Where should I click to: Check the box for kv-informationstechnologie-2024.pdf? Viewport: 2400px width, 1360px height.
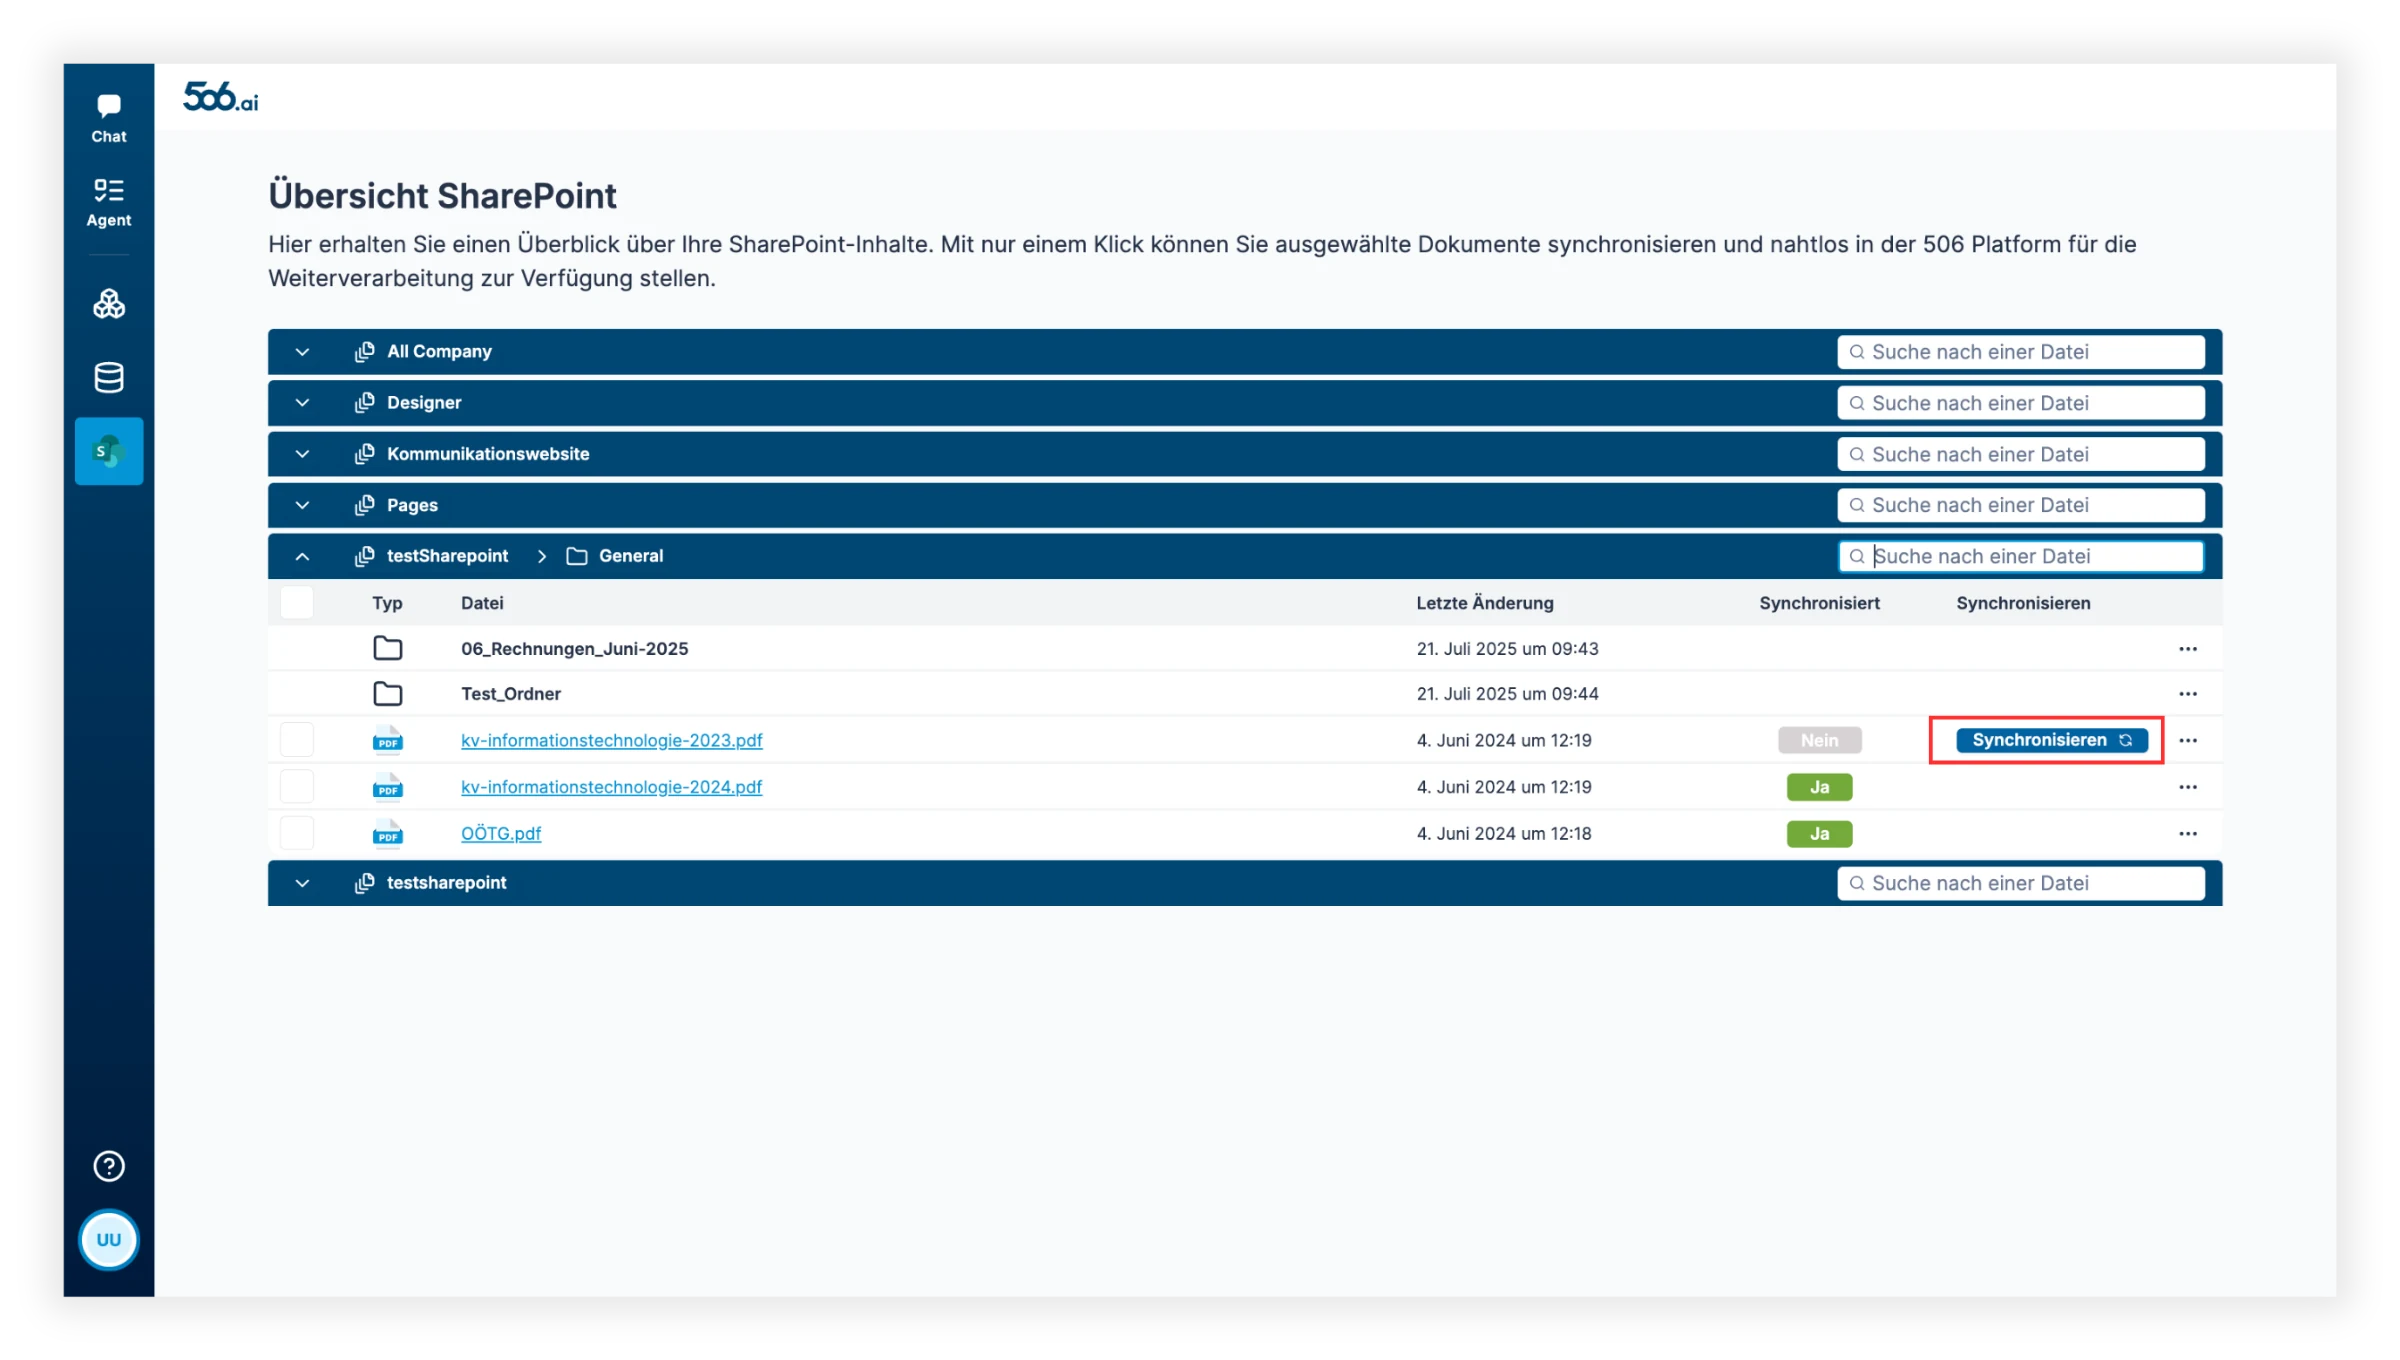click(x=297, y=787)
